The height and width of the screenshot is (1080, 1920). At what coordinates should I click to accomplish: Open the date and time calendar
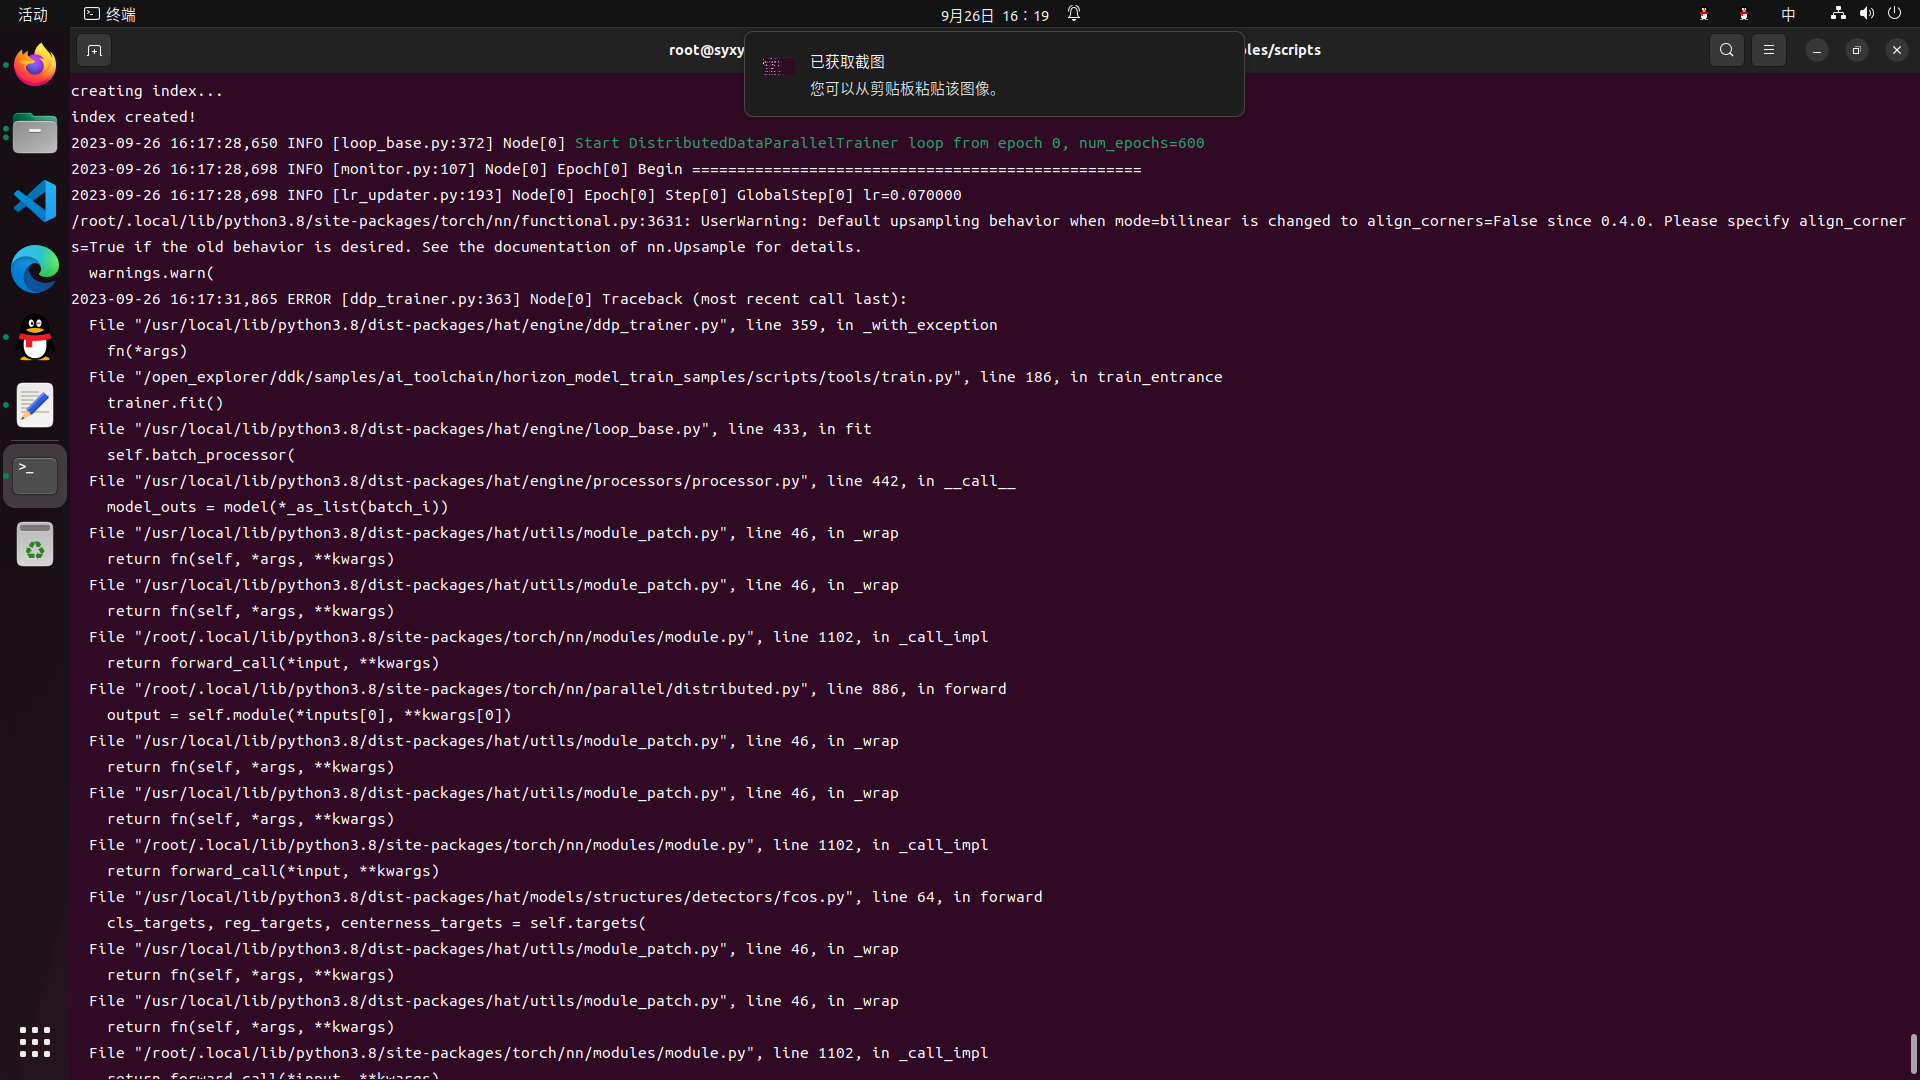(994, 15)
